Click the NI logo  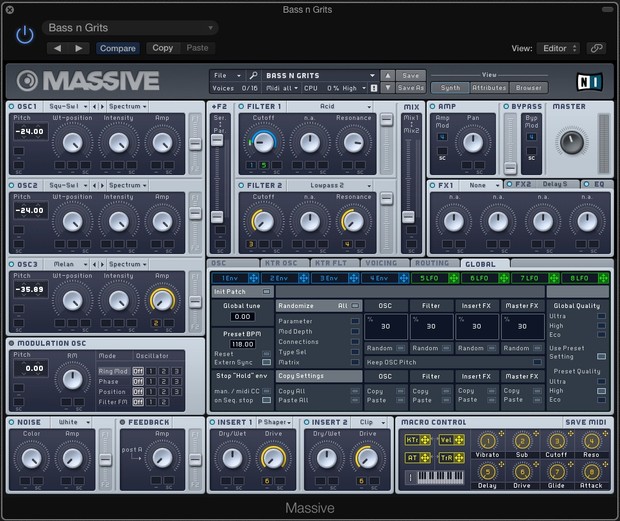pos(590,82)
